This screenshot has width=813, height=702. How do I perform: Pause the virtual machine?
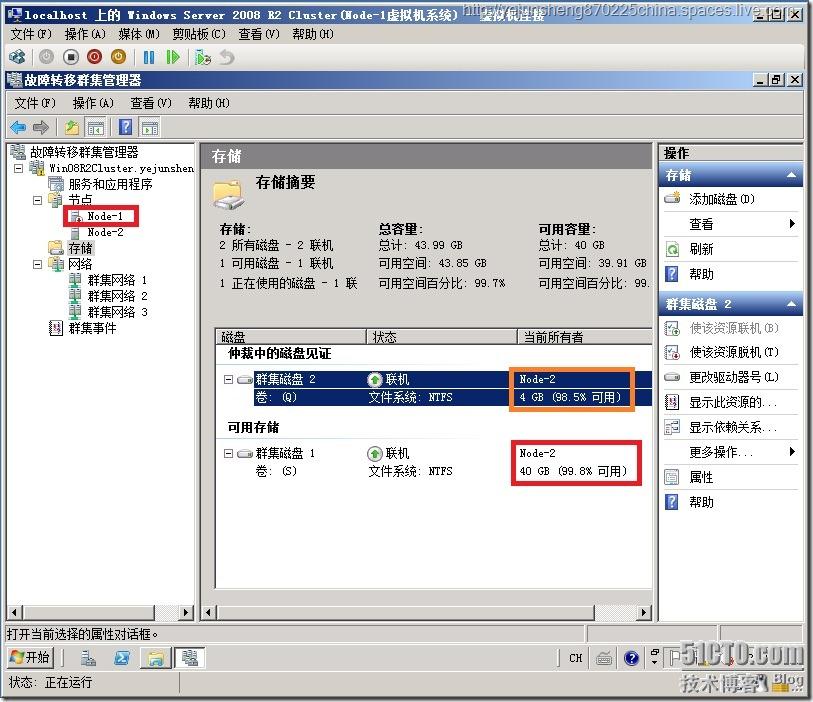point(149,57)
